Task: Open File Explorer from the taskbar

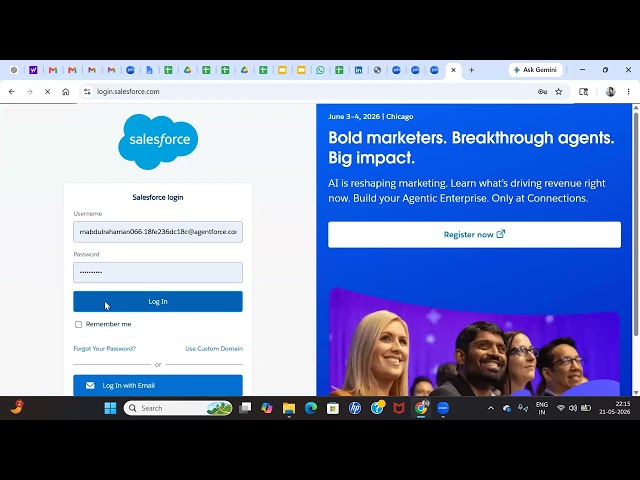Action: pyautogui.click(x=289, y=408)
